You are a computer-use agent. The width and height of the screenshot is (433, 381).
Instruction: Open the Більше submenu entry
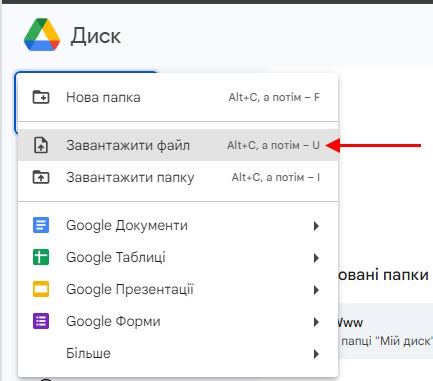point(178,353)
